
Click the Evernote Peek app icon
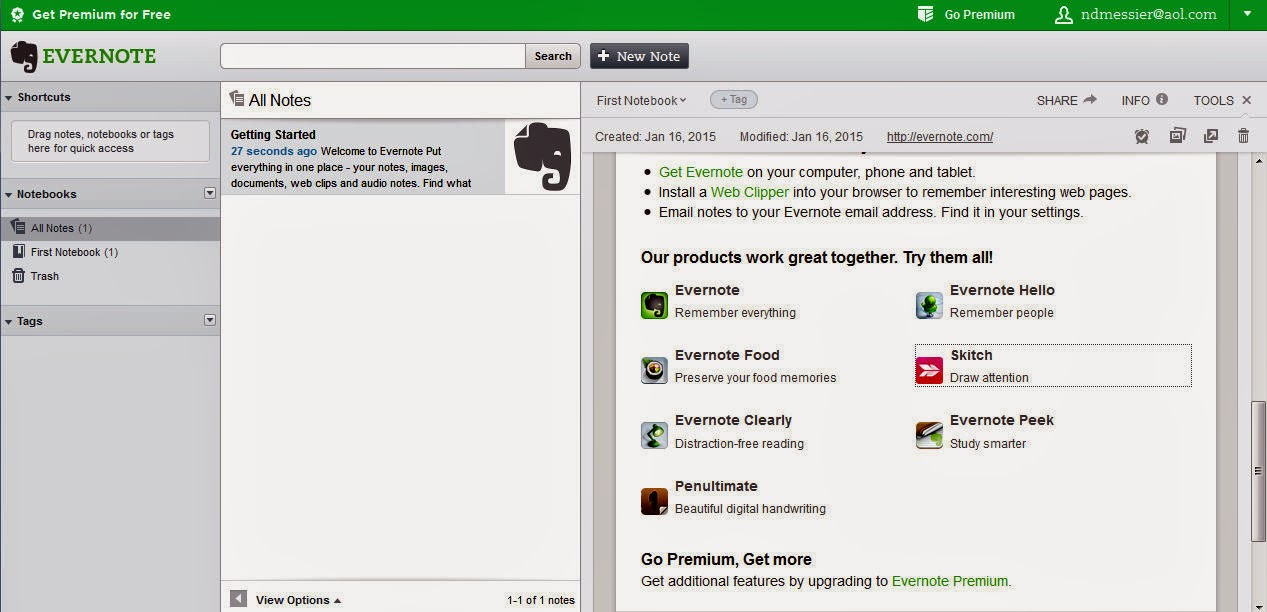(929, 435)
